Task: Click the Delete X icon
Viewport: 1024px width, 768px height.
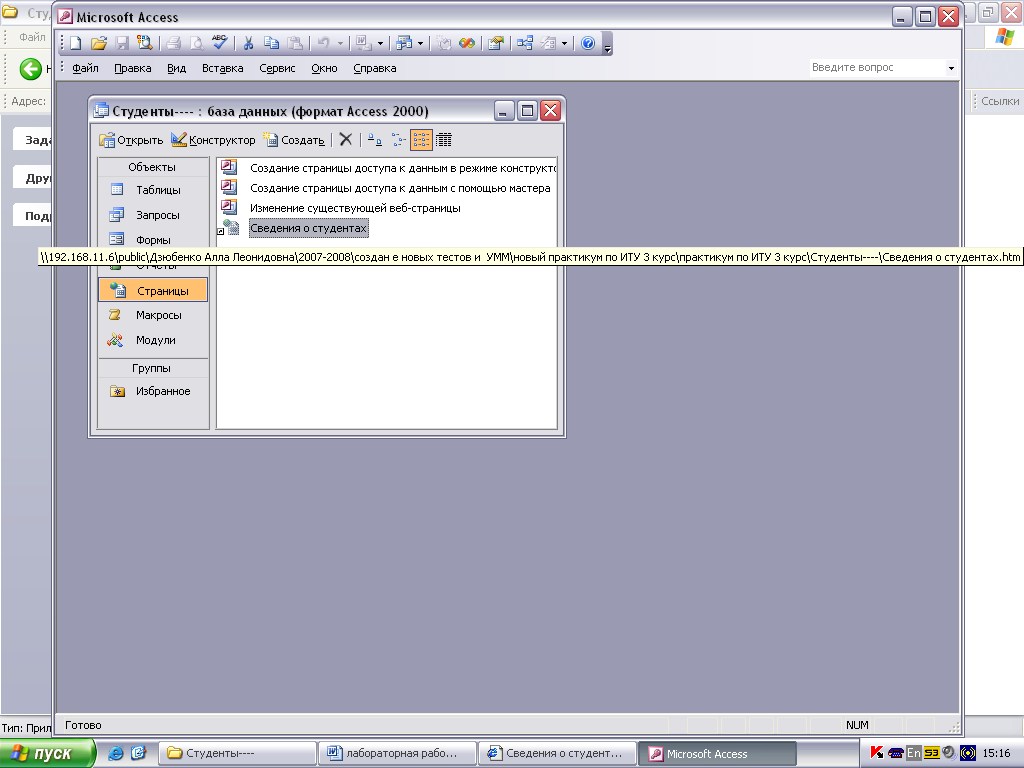Action: (346, 139)
